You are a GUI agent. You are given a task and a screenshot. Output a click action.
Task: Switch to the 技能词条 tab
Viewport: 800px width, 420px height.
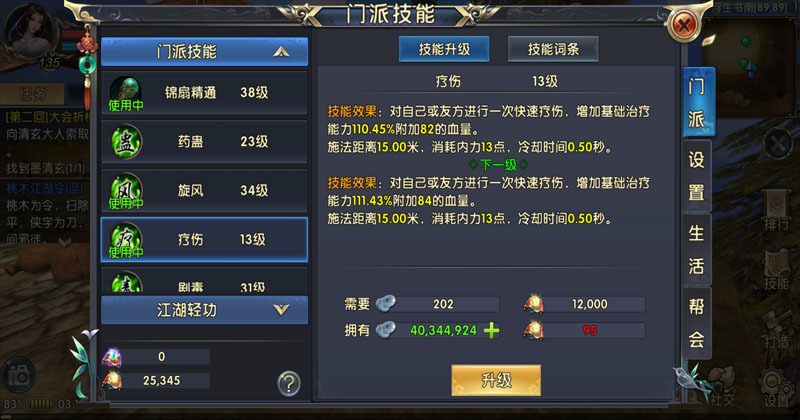coord(553,49)
